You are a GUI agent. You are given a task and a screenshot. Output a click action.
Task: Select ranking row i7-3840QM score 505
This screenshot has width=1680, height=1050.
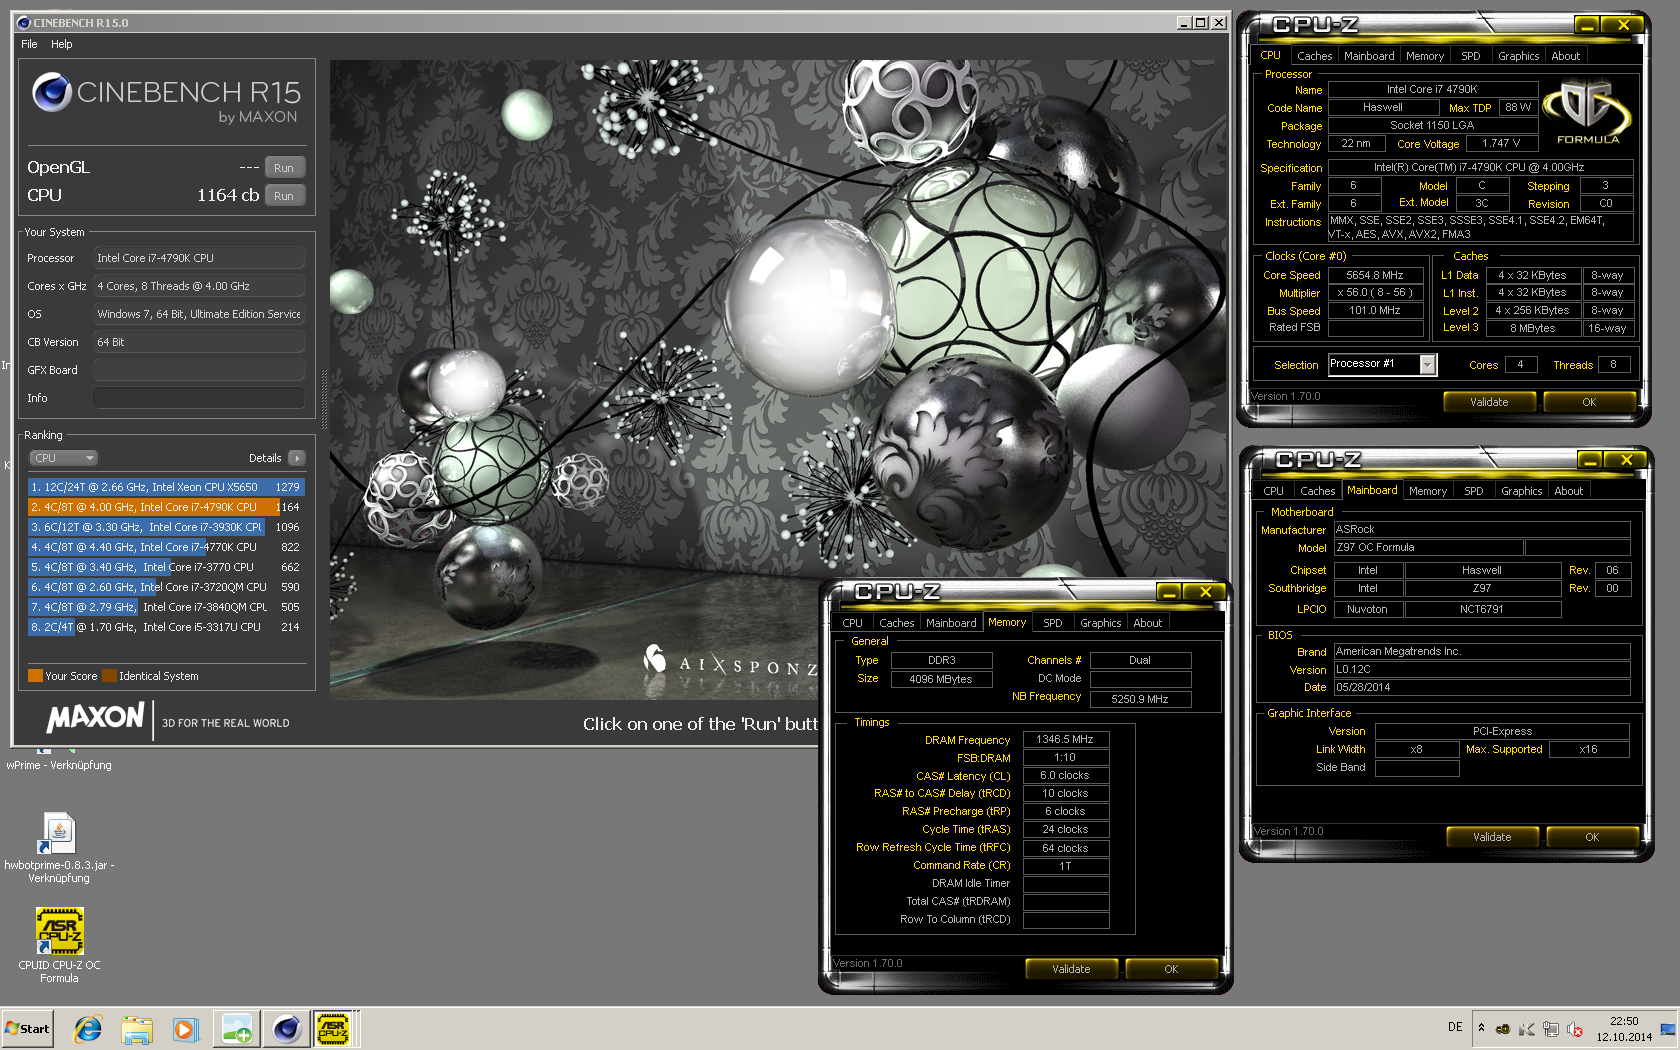pos(166,607)
